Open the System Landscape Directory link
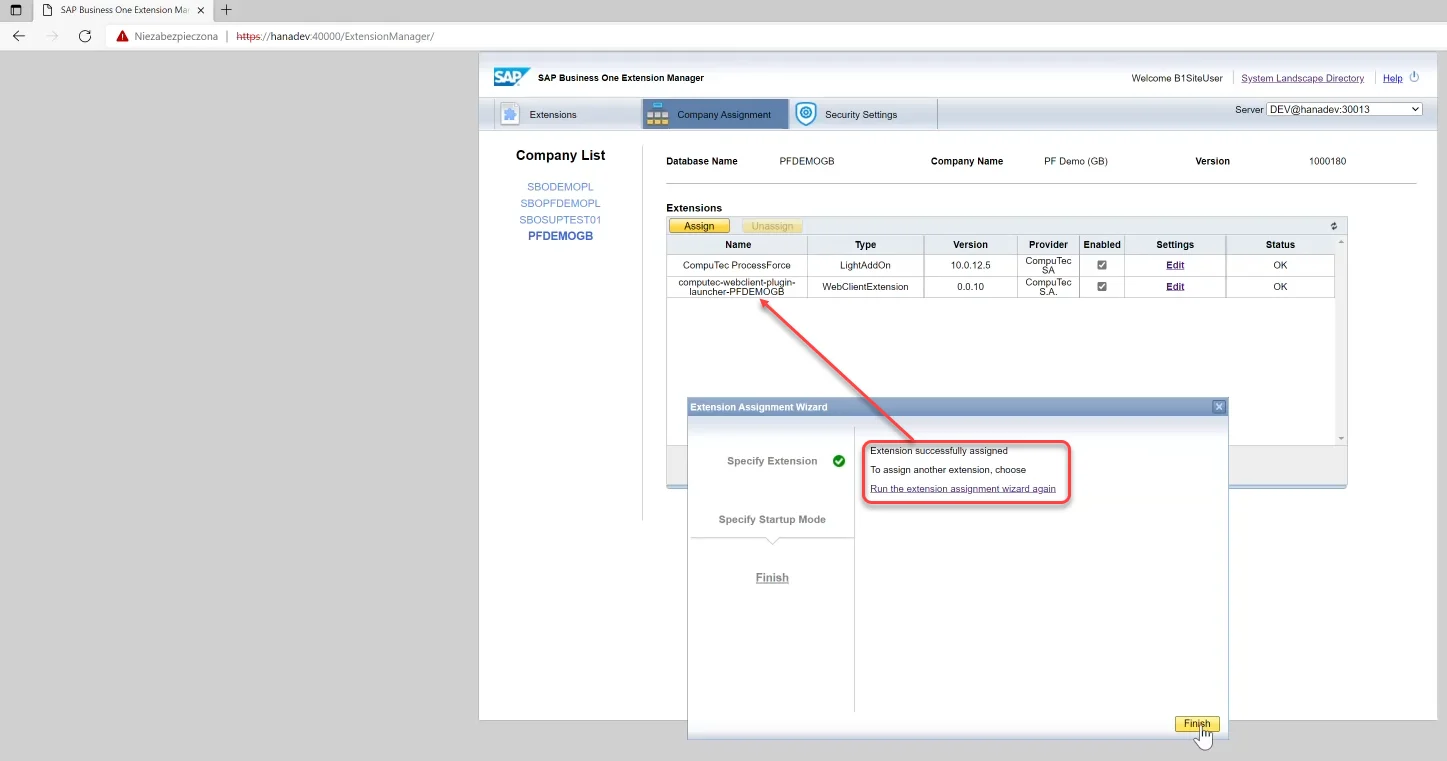The image size is (1447, 761). coord(1302,78)
